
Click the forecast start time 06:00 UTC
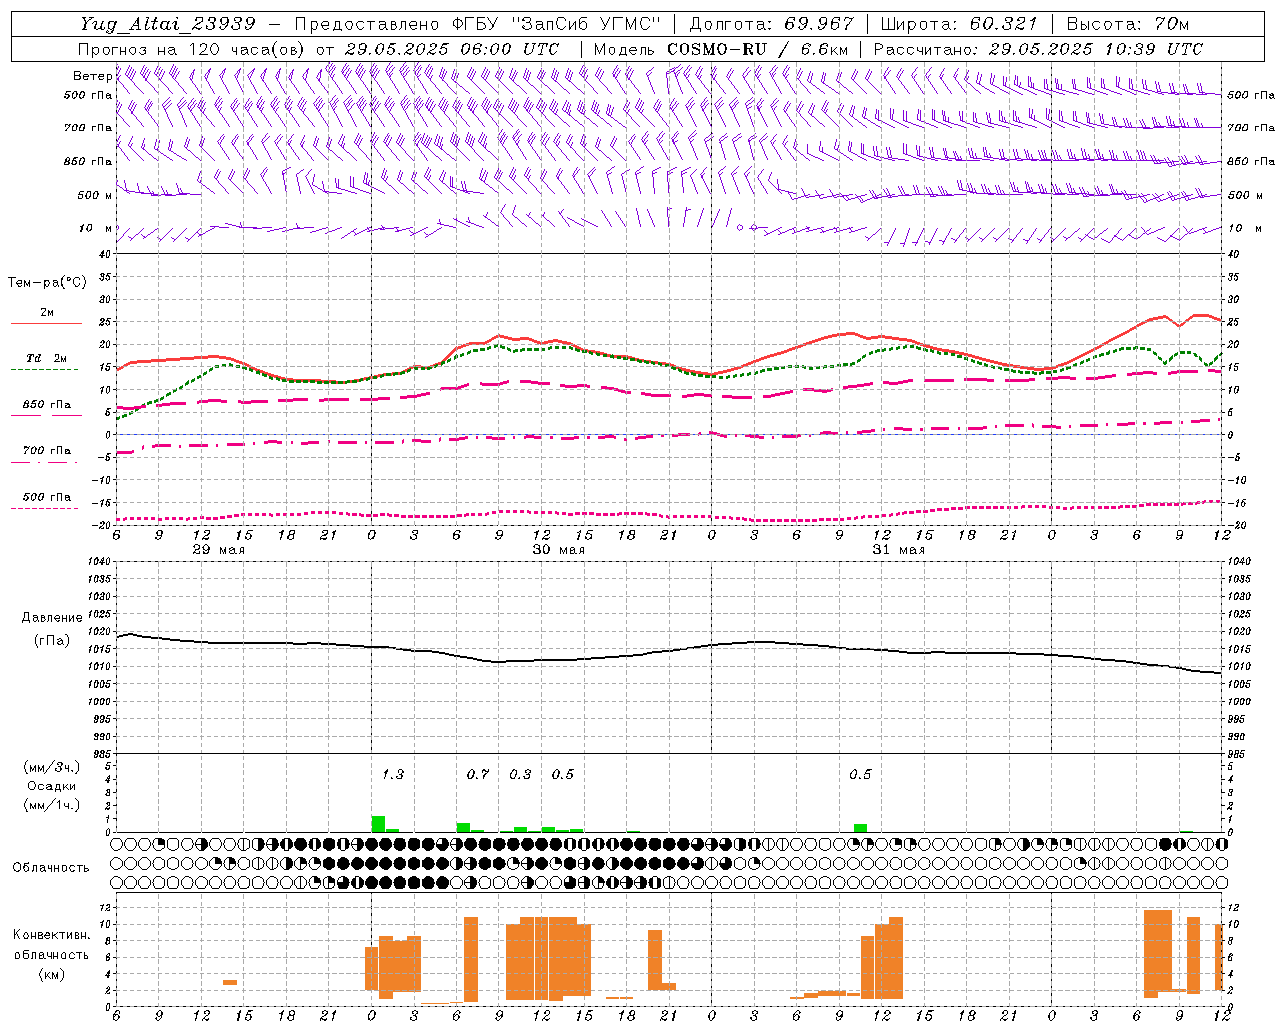coord(509,49)
